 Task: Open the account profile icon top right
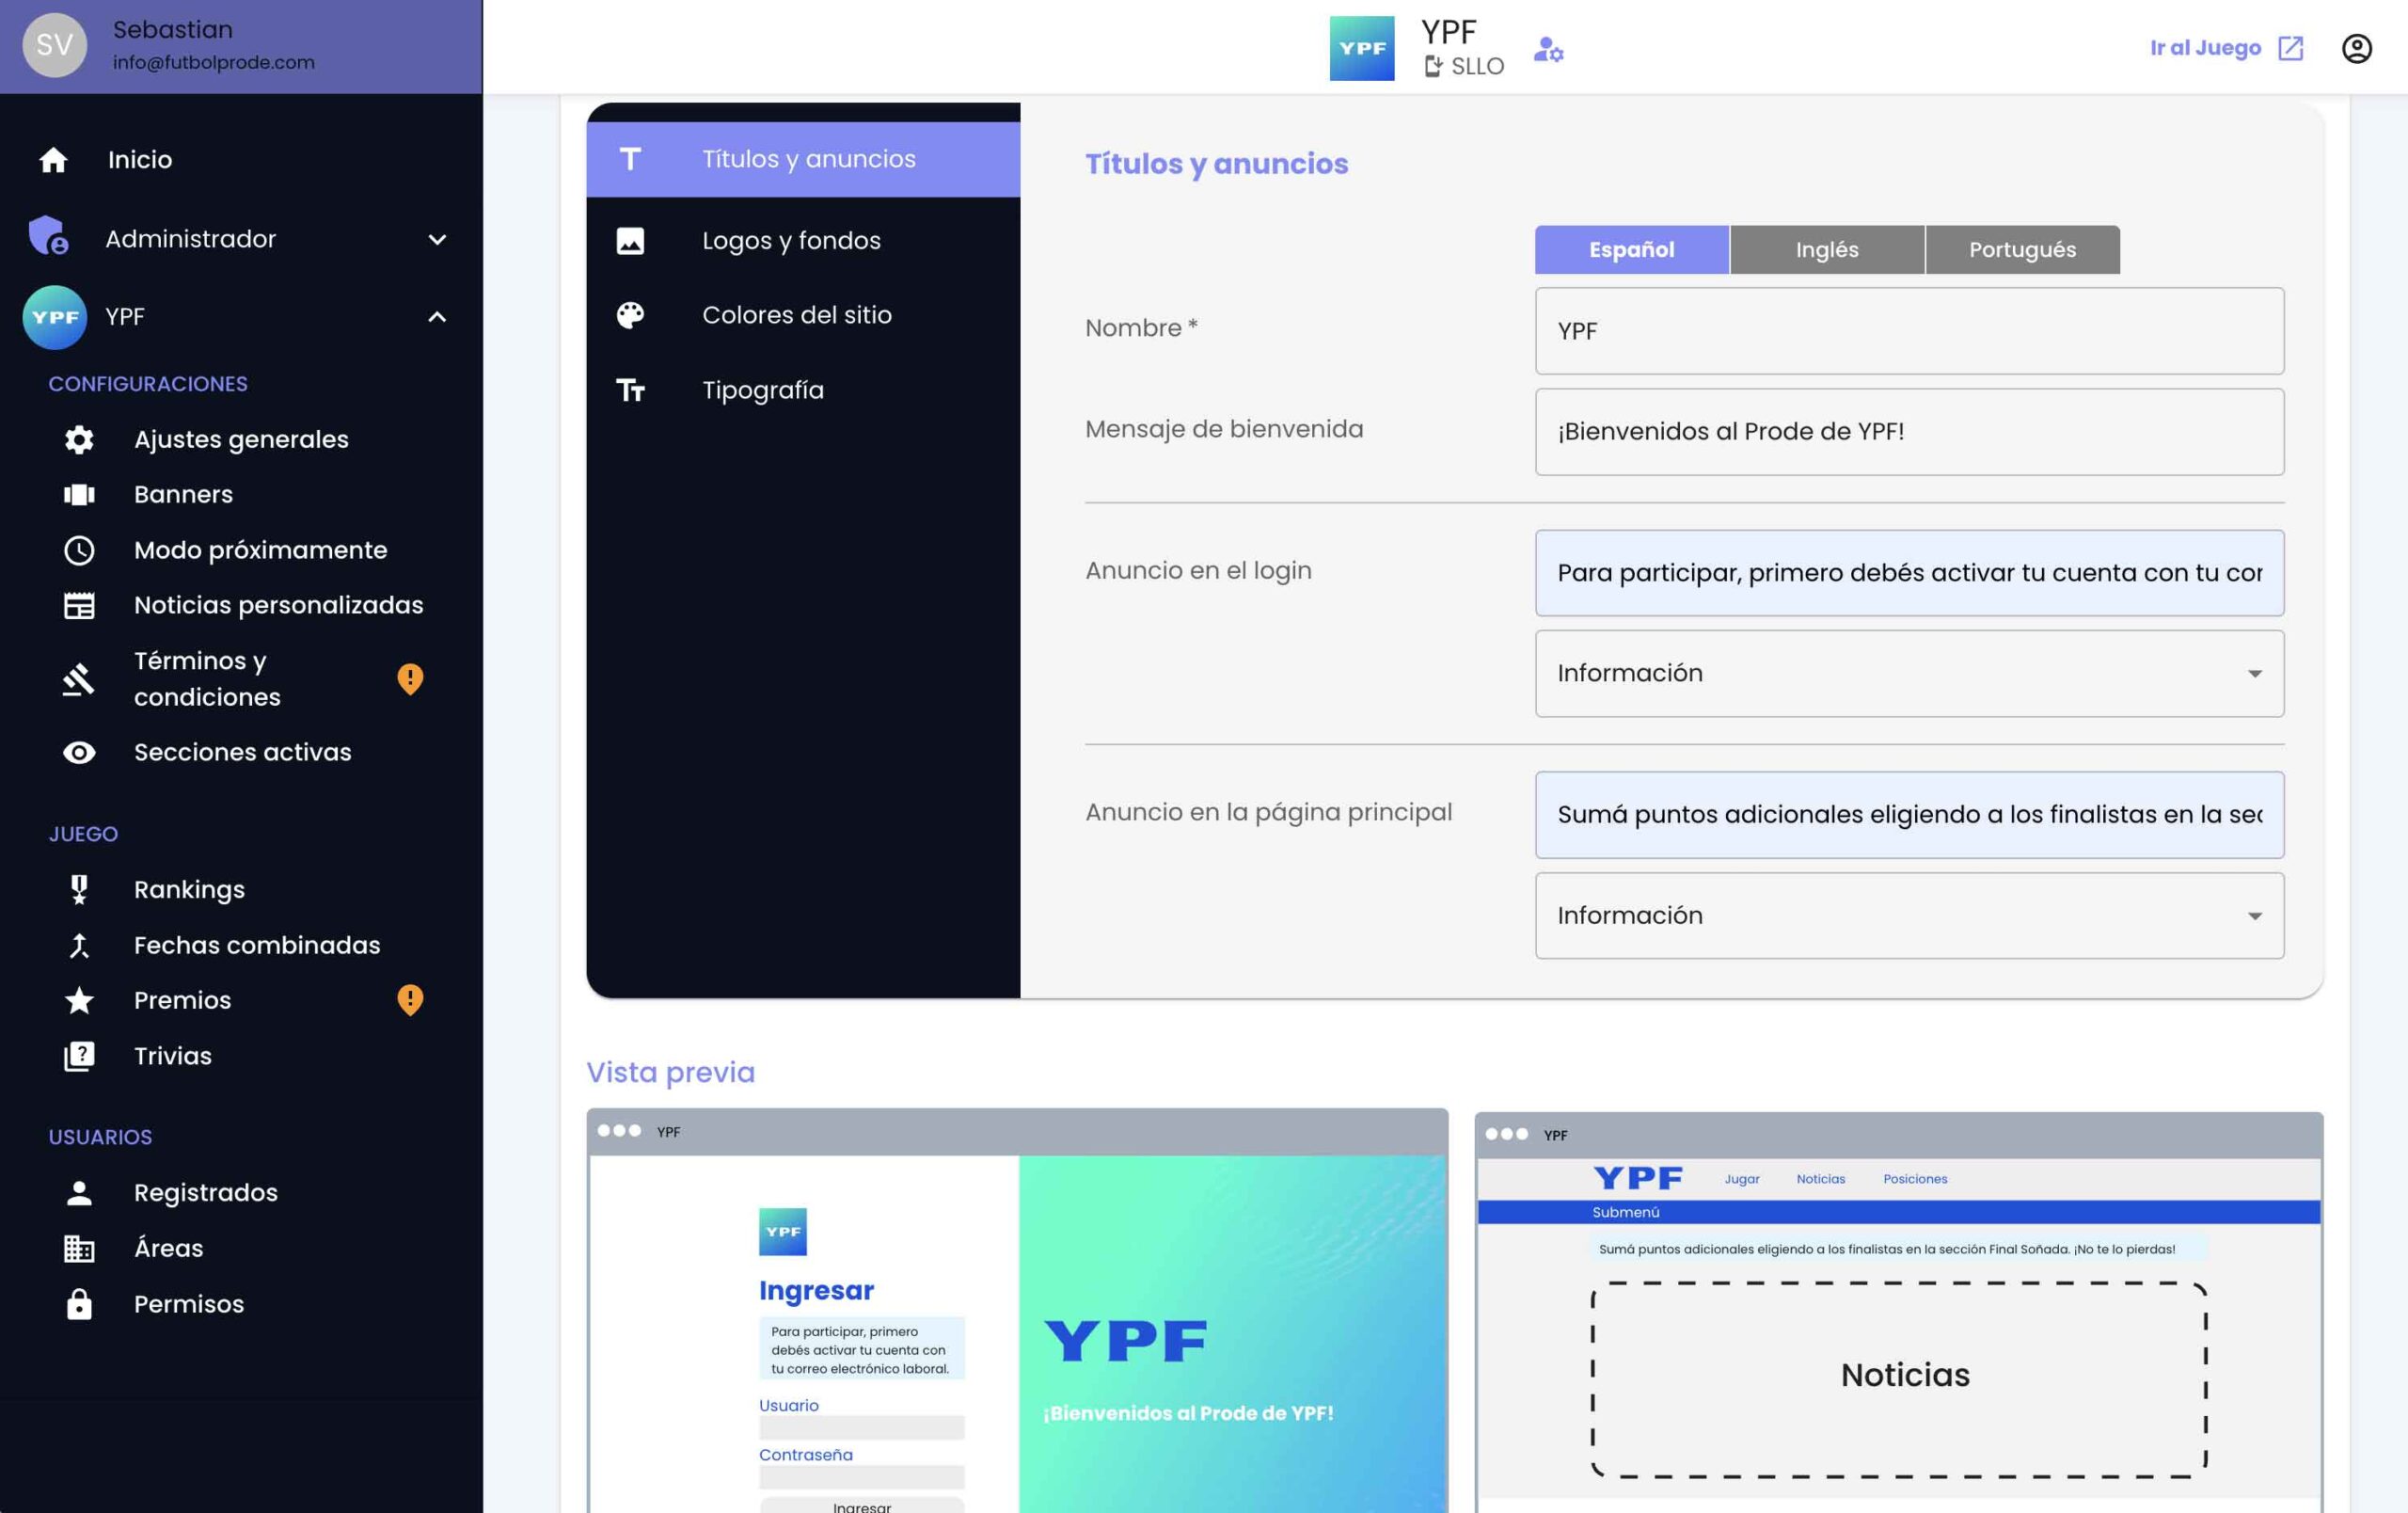click(2356, 48)
